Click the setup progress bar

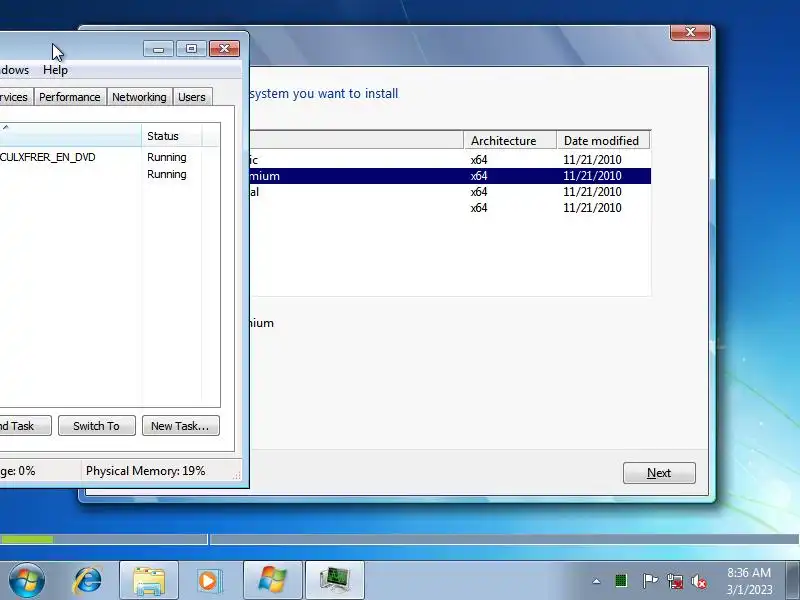click(400, 539)
